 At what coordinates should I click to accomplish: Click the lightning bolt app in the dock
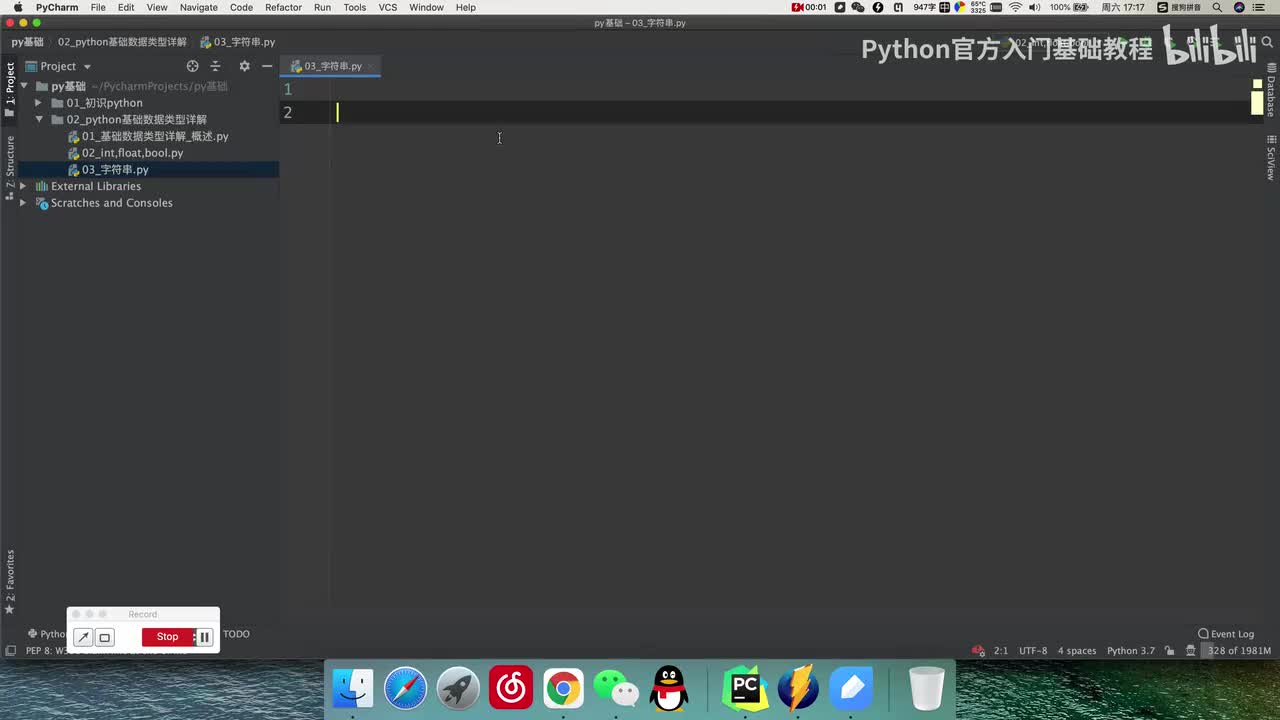[798, 689]
